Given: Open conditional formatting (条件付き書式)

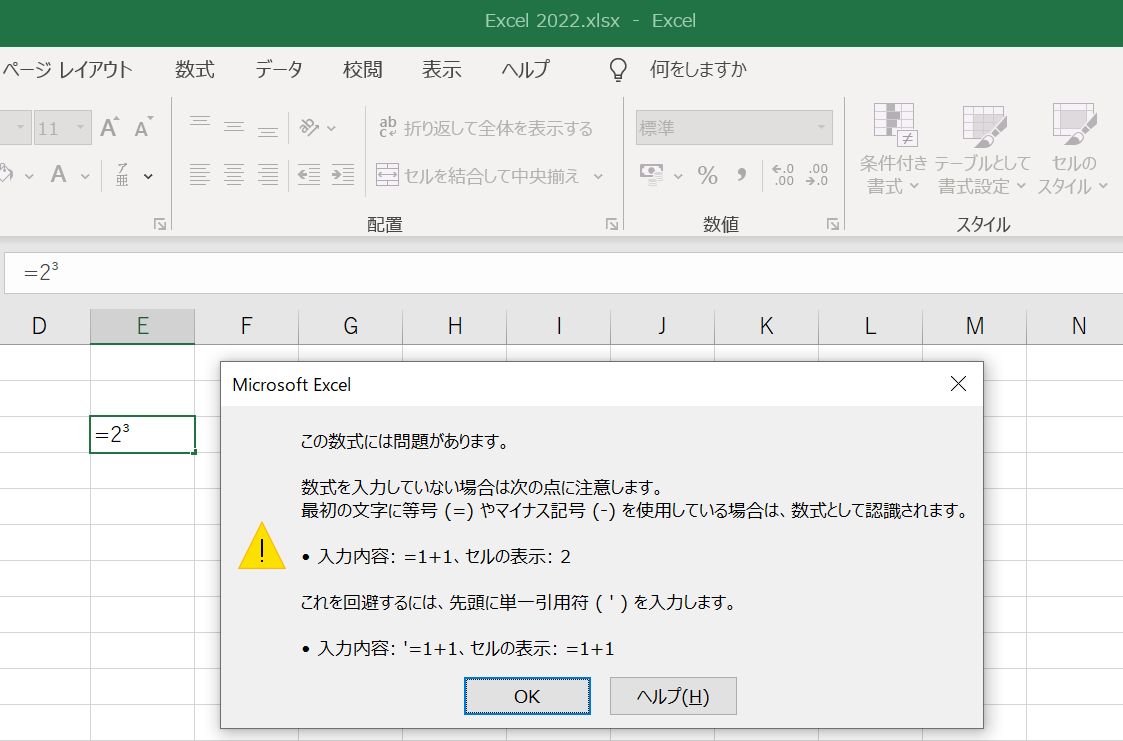Looking at the screenshot, I should pos(893,150).
